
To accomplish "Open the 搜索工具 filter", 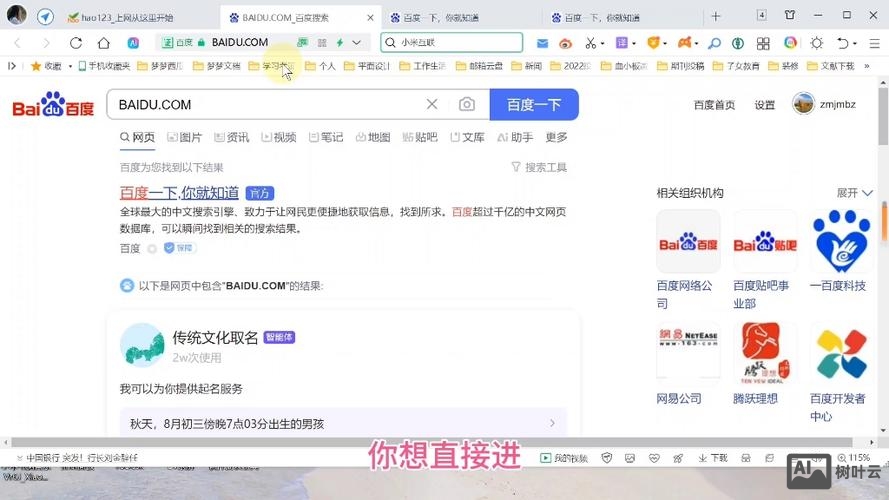I will click(x=539, y=167).
